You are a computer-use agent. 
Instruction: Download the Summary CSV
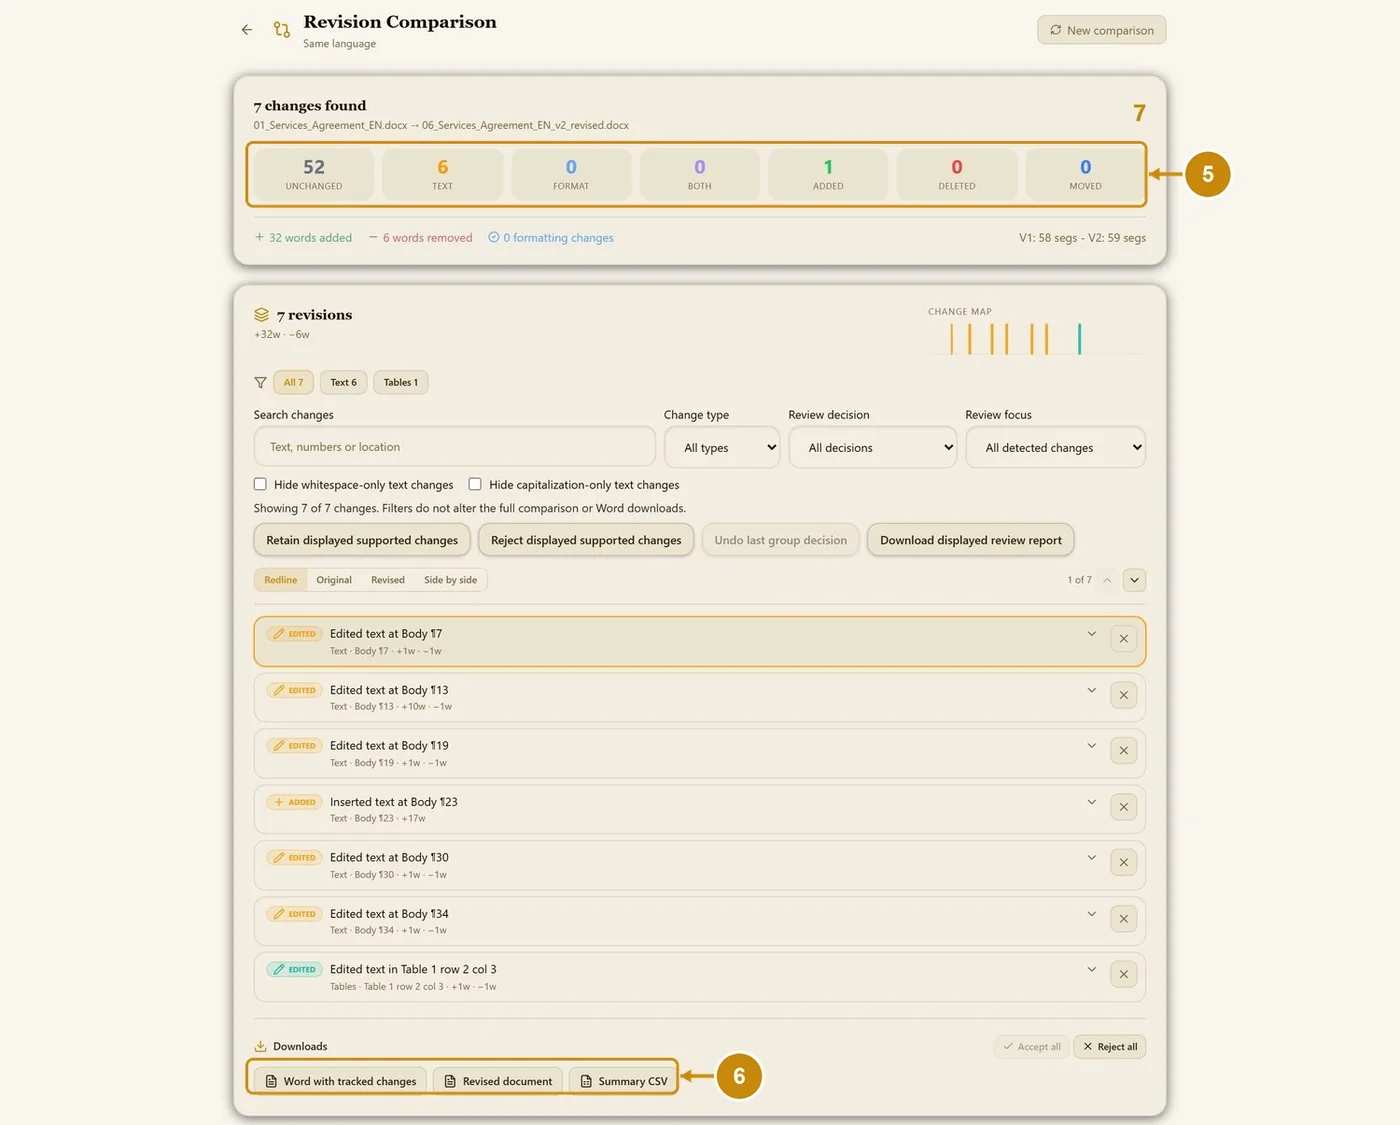[624, 1081]
